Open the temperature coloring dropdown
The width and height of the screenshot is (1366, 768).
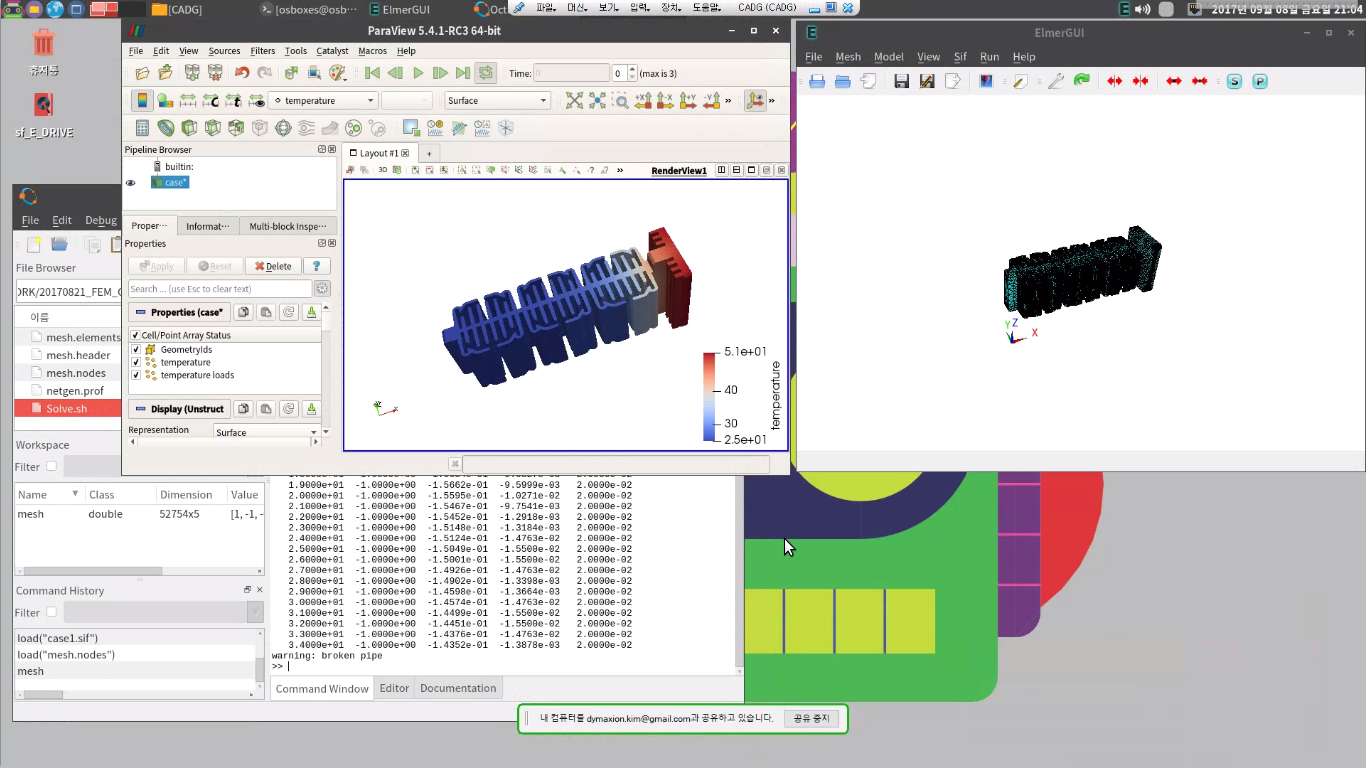coord(323,100)
